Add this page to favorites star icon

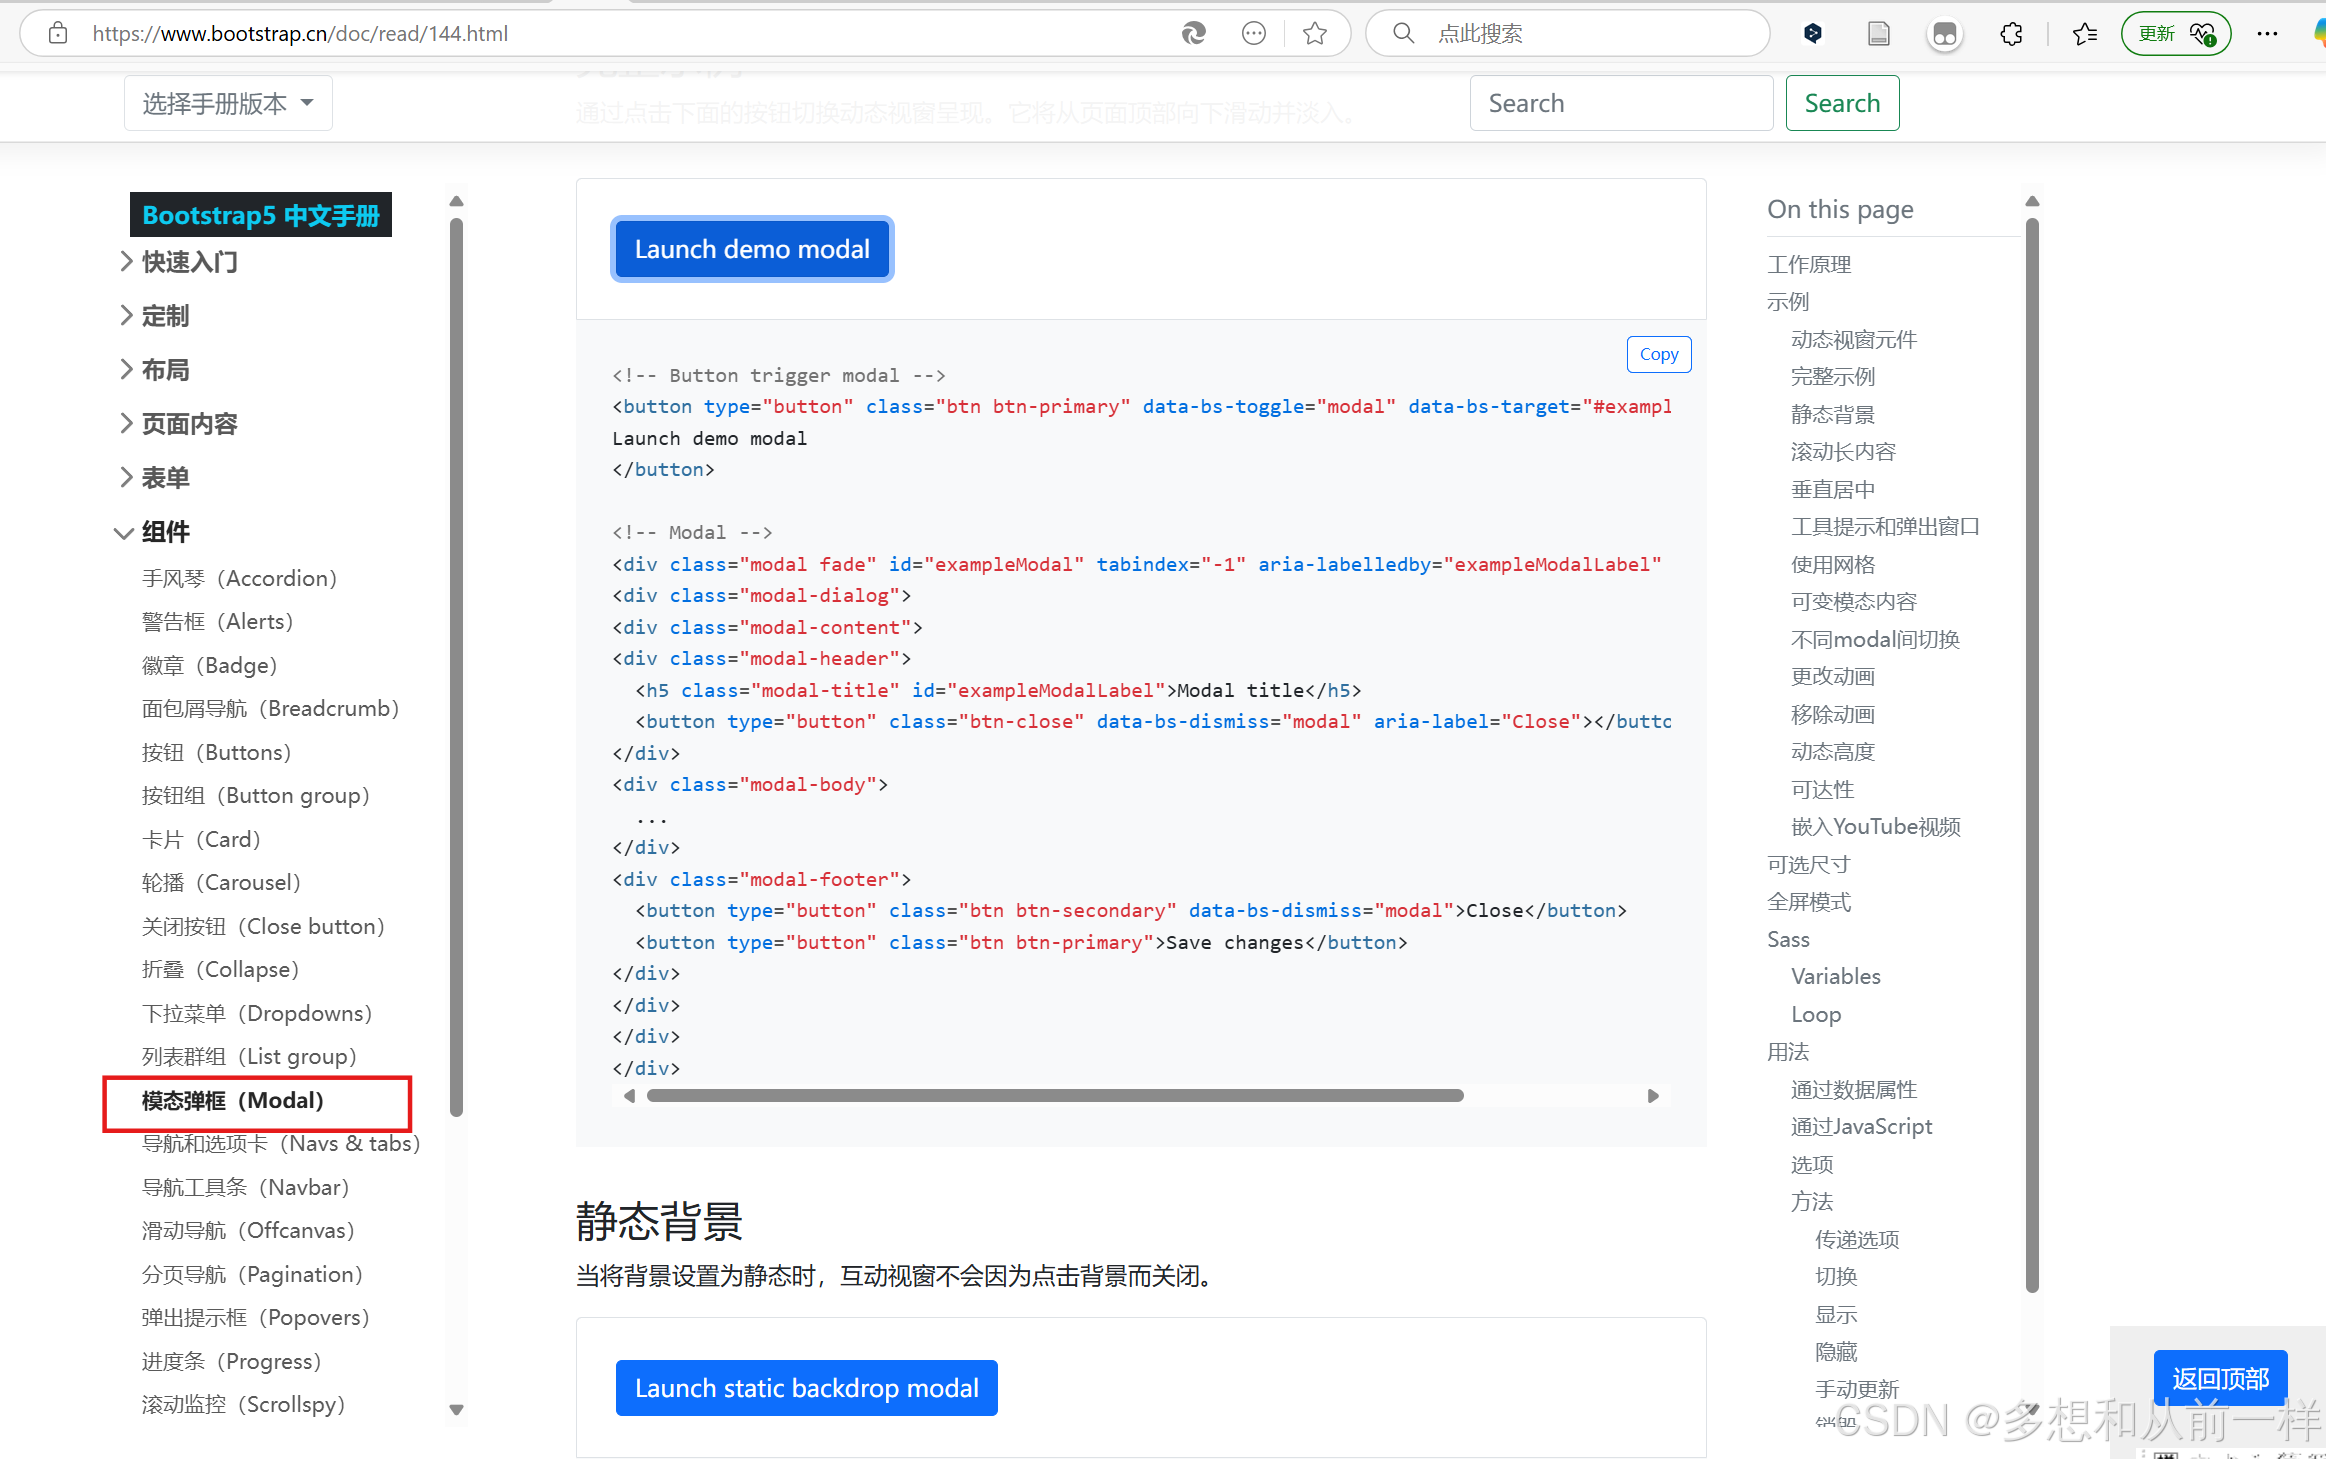point(1315,33)
